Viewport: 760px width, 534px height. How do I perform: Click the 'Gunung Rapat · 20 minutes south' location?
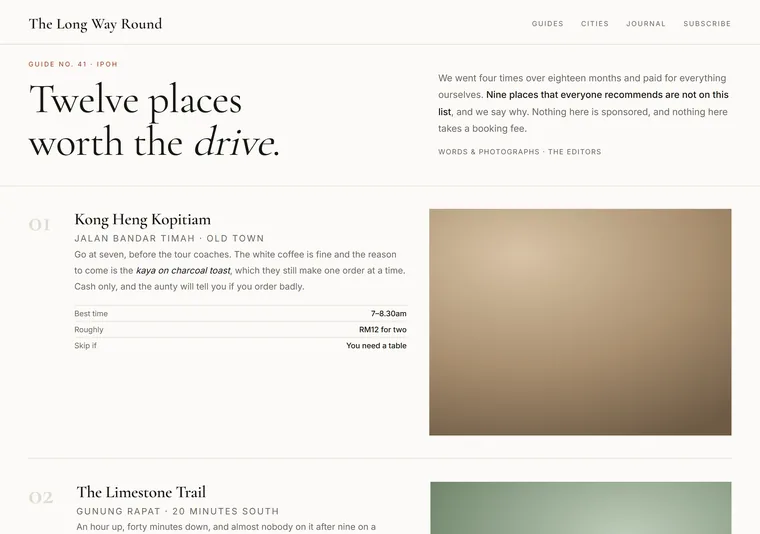pos(178,511)
